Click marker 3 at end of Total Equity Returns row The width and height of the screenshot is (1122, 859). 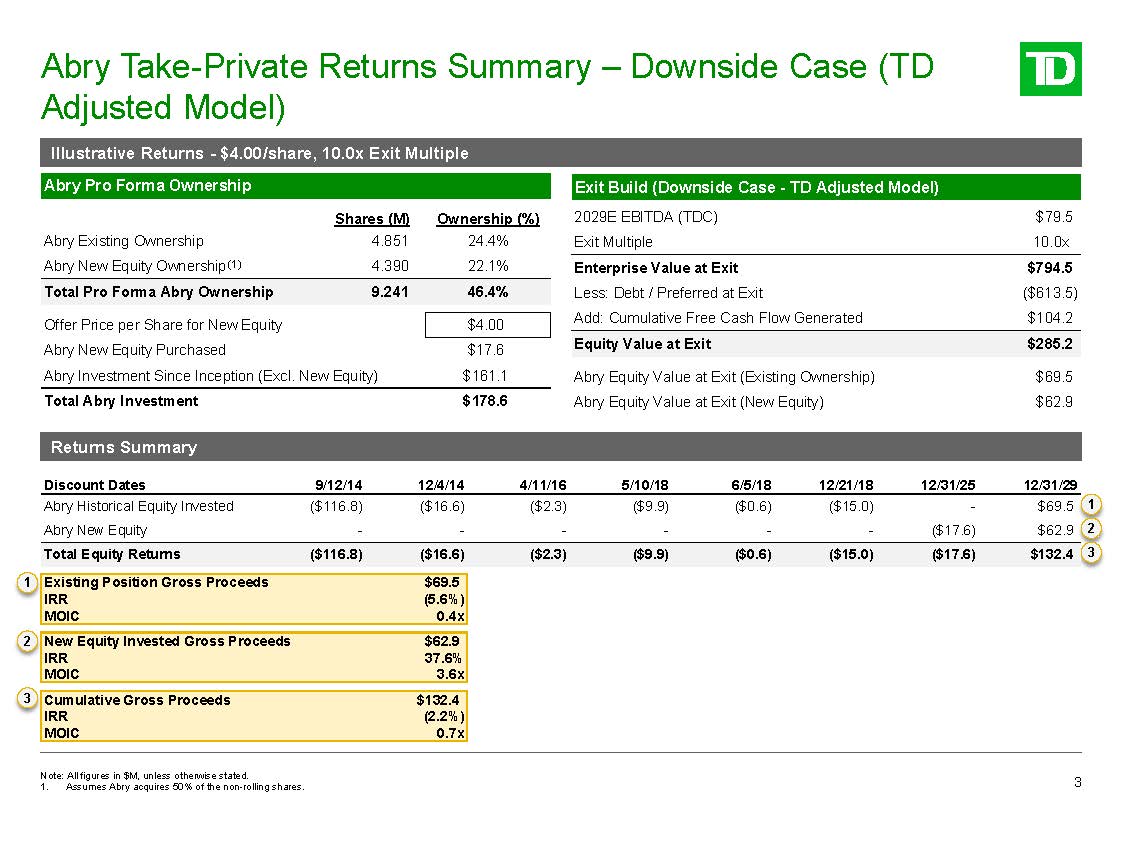click(x=1095, y=553)
